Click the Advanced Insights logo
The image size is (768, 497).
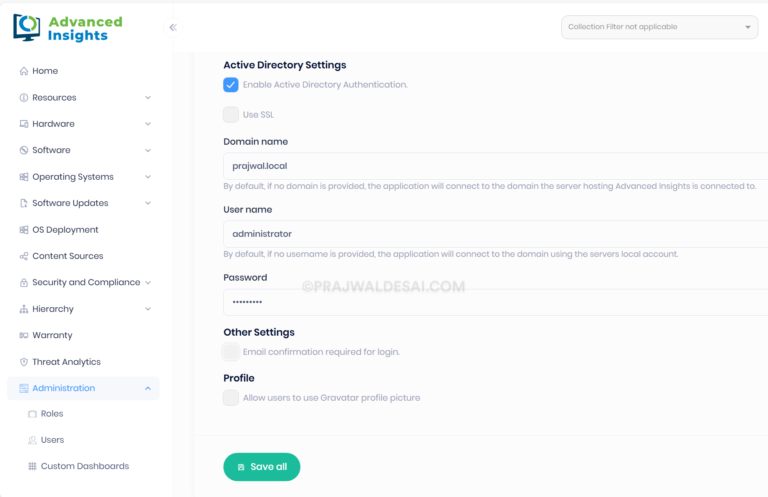(x=68, y=28)
